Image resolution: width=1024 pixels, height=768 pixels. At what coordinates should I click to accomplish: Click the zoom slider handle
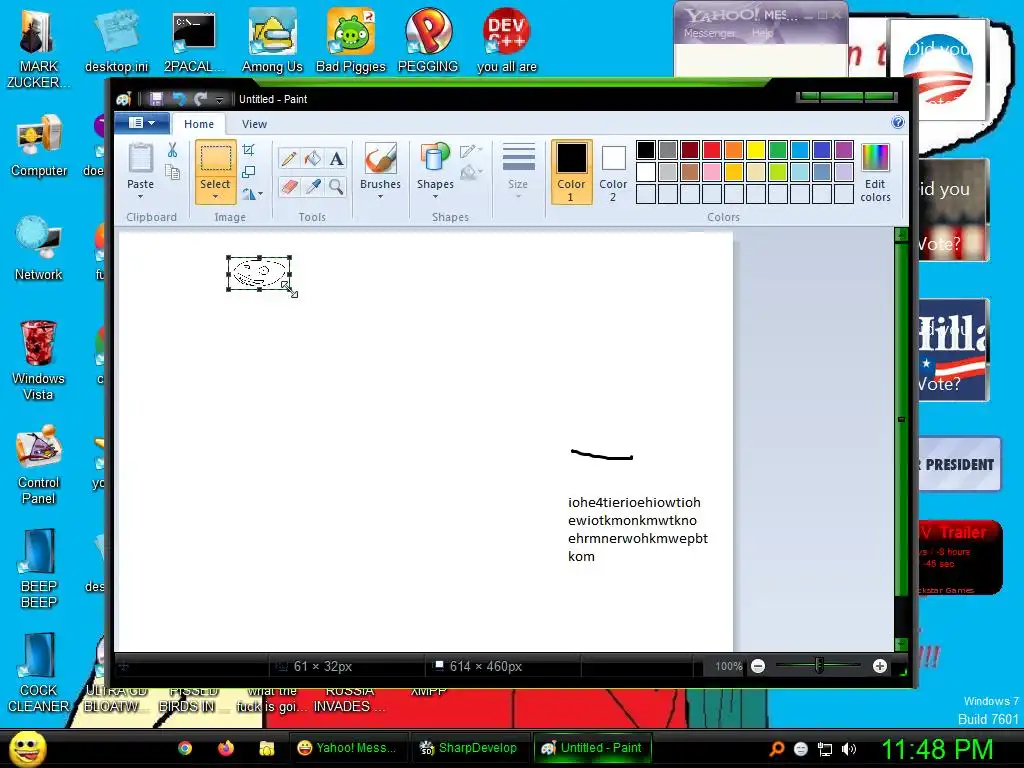coord(819,666)
